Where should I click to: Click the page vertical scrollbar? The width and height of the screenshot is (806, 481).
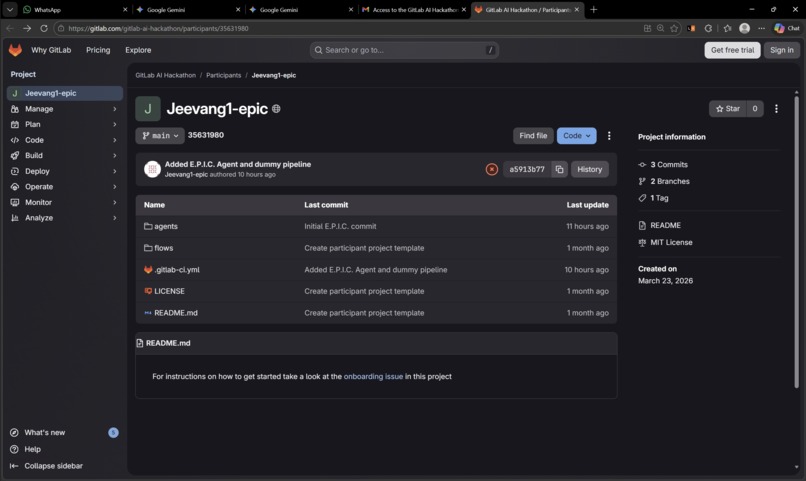(x=796, y=242)
